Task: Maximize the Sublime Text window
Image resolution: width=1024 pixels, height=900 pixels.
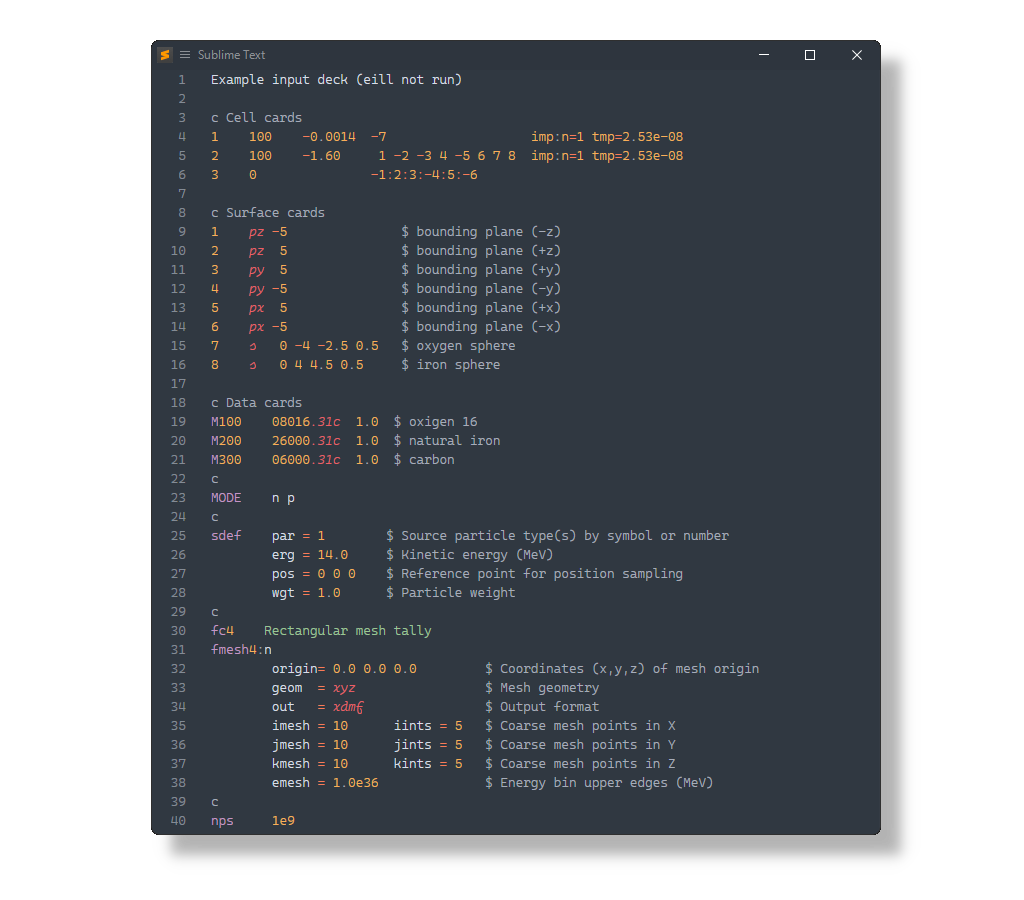Action: (810, 55)
